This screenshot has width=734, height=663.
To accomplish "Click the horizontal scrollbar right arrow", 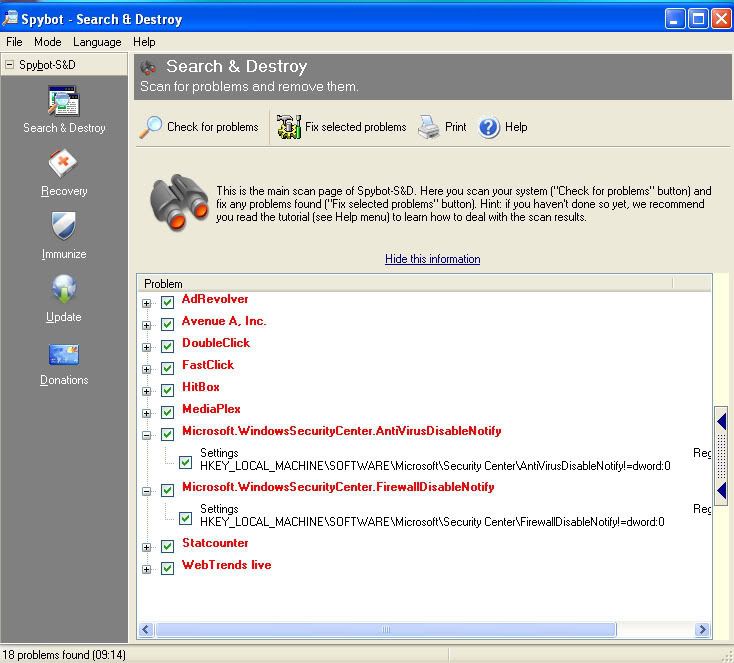I will pyautogui.click(x=702, y=630).
